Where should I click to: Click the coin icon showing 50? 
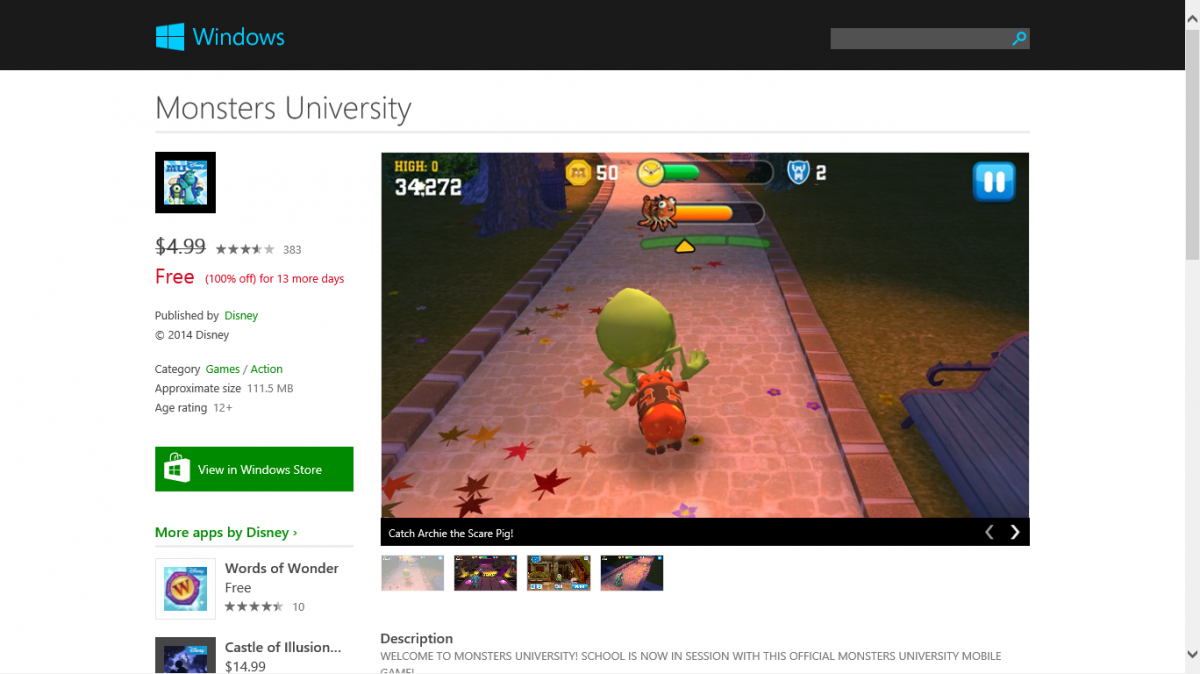click(x=579, y=172)
